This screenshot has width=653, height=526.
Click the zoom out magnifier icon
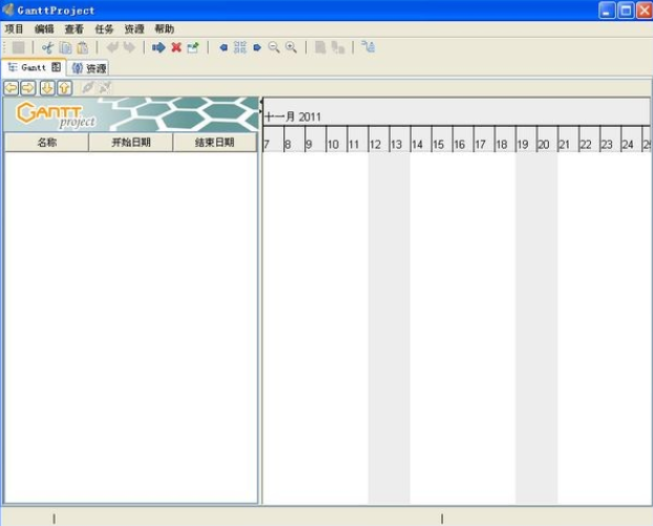[273, 47]
